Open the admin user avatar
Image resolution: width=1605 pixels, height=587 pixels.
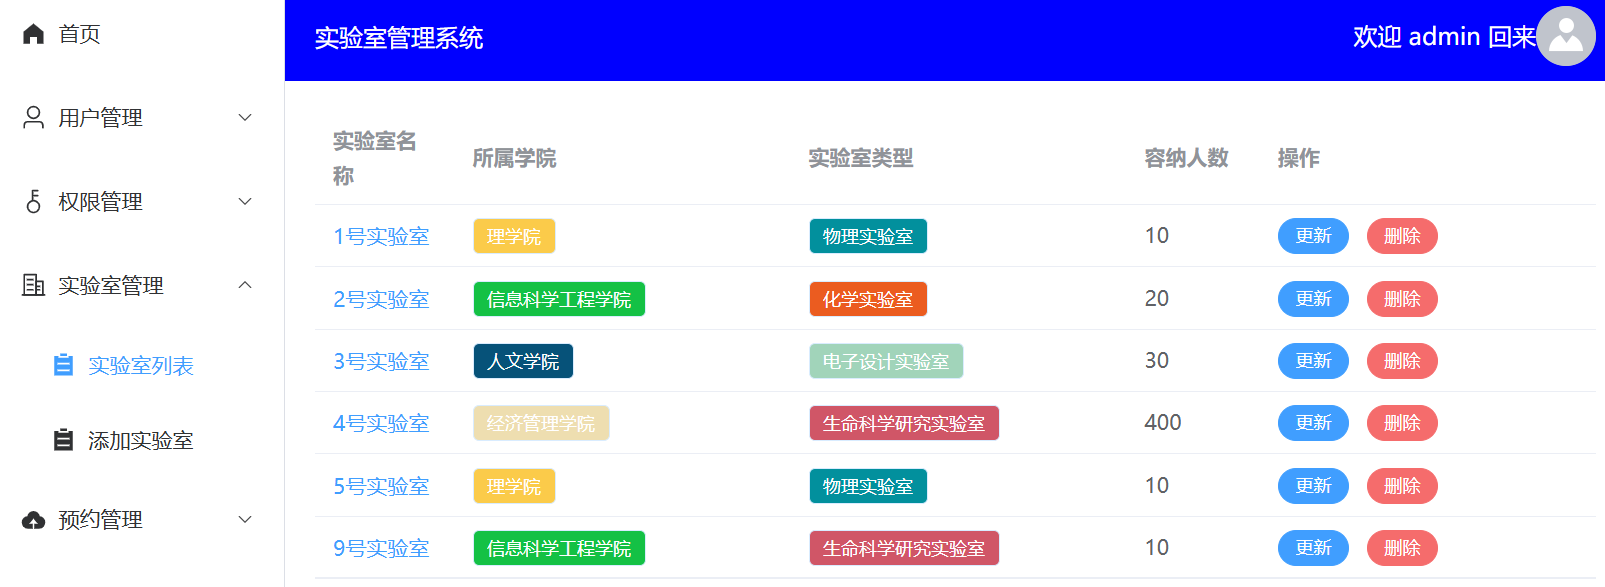1565,36
